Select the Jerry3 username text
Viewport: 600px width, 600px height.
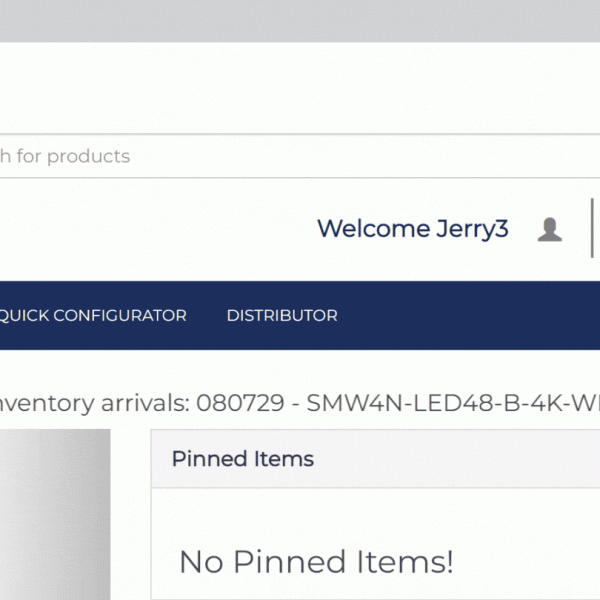coord(472,229)
